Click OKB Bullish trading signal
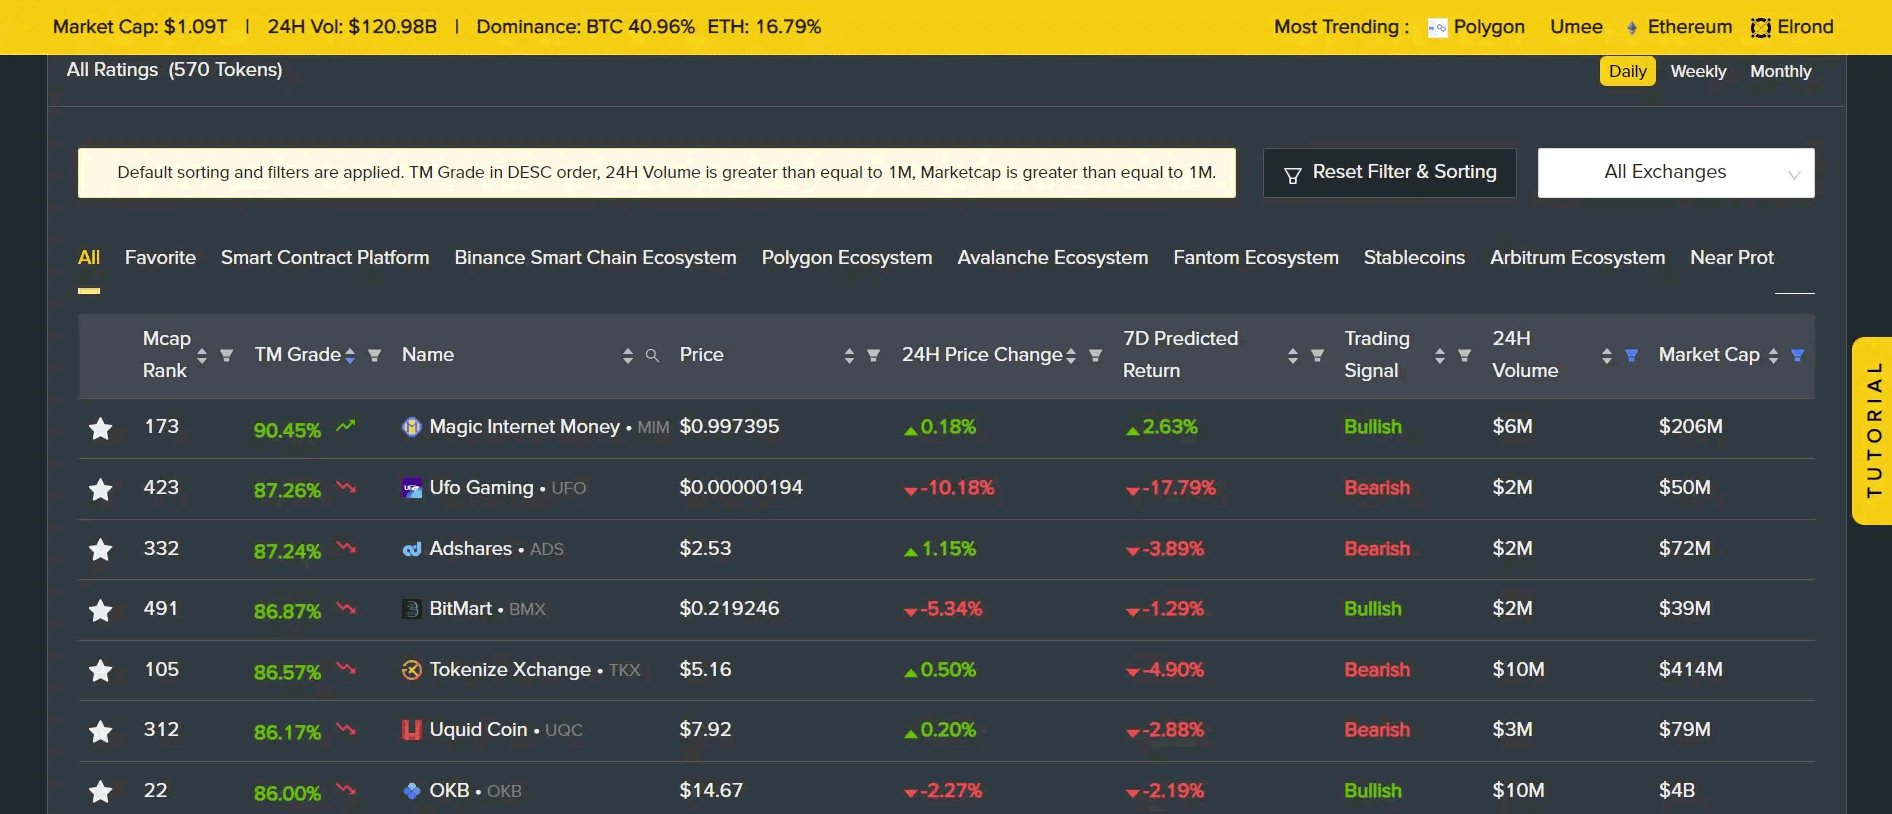Image resolution: width=1892 pixels, height=814 pixels. pos(1373,791)
